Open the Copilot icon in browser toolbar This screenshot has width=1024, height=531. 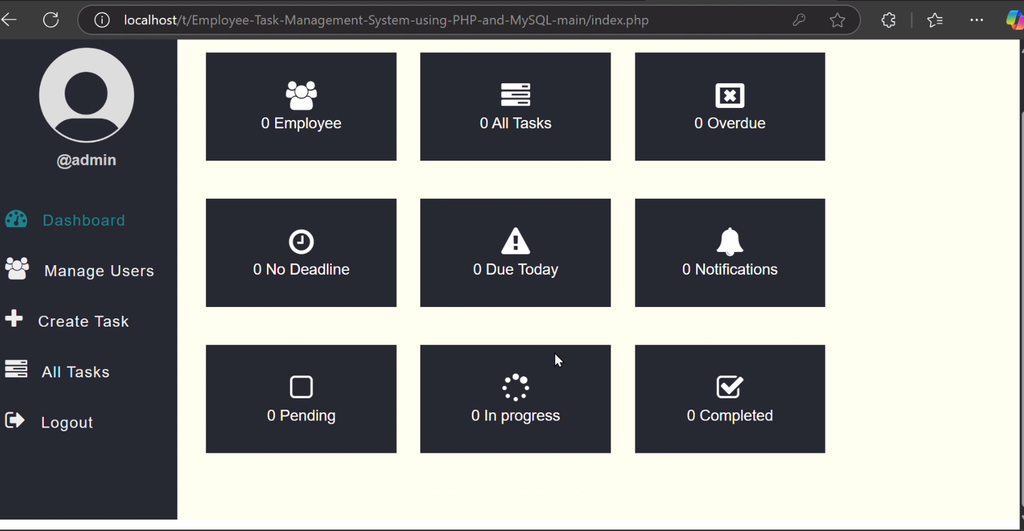(1015, 20)
